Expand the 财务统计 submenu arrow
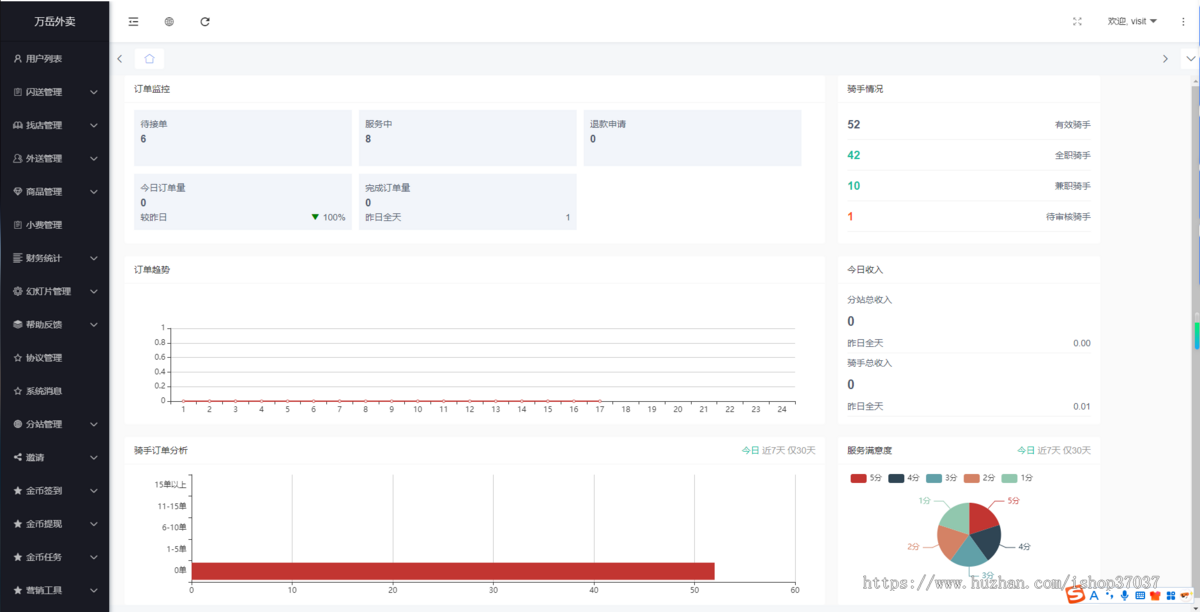The height and width of the screenshot is (612, 1200). click(x=94, y=258)
